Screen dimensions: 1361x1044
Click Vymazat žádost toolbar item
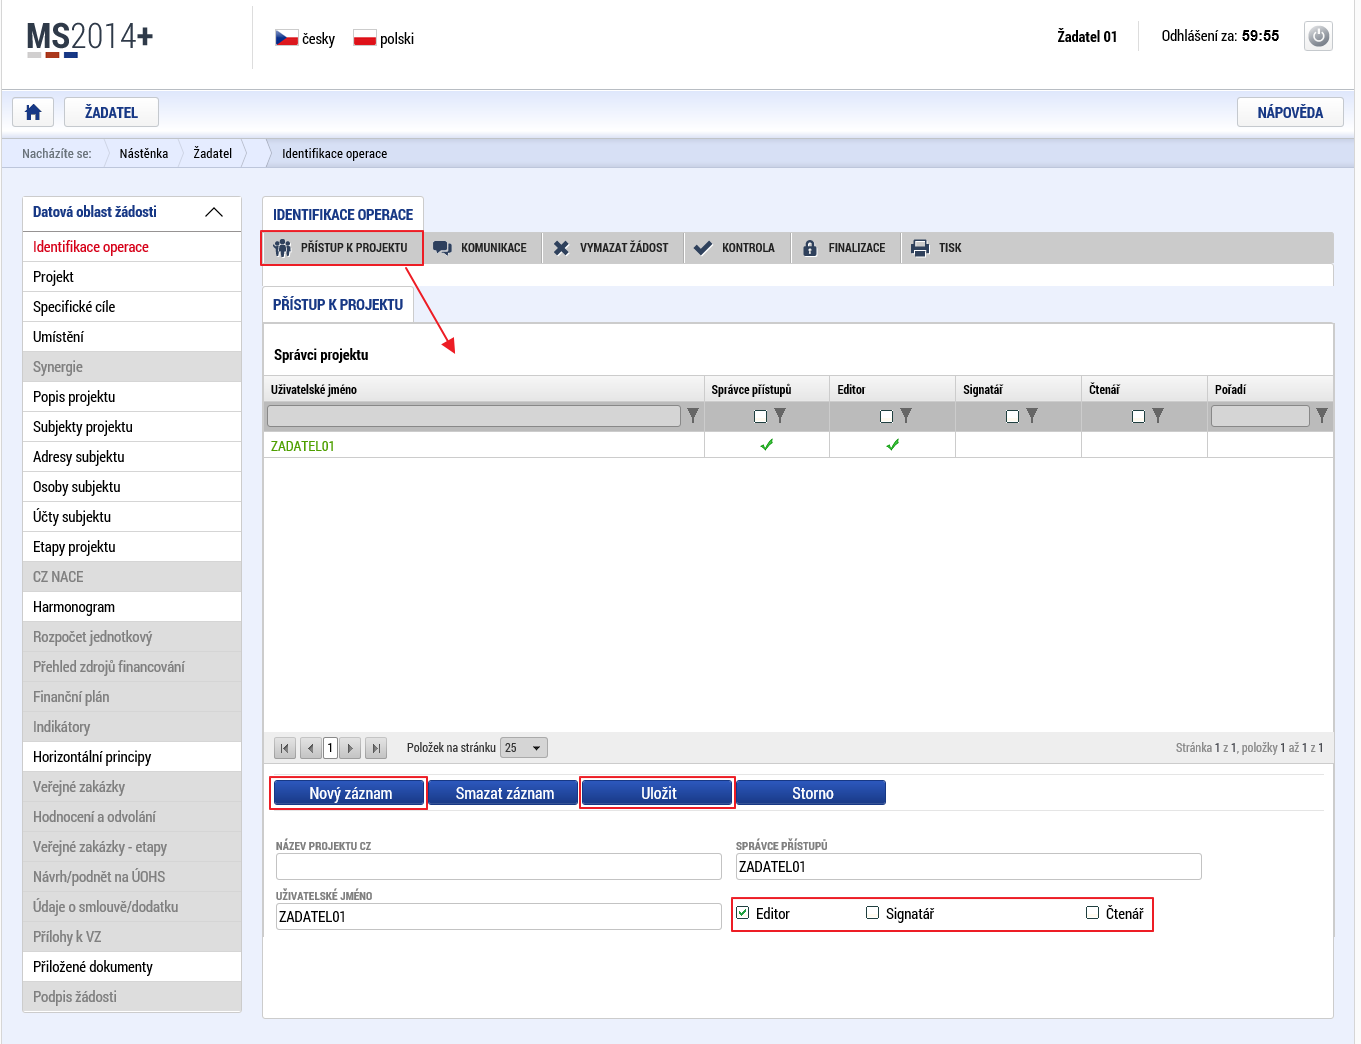coord(613,248)
